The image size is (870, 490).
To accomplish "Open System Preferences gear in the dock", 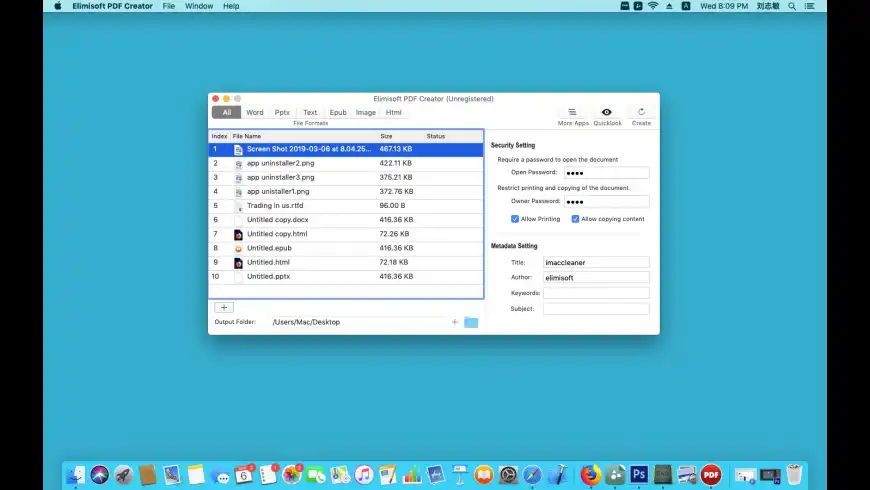I will [x=508, y=475].
